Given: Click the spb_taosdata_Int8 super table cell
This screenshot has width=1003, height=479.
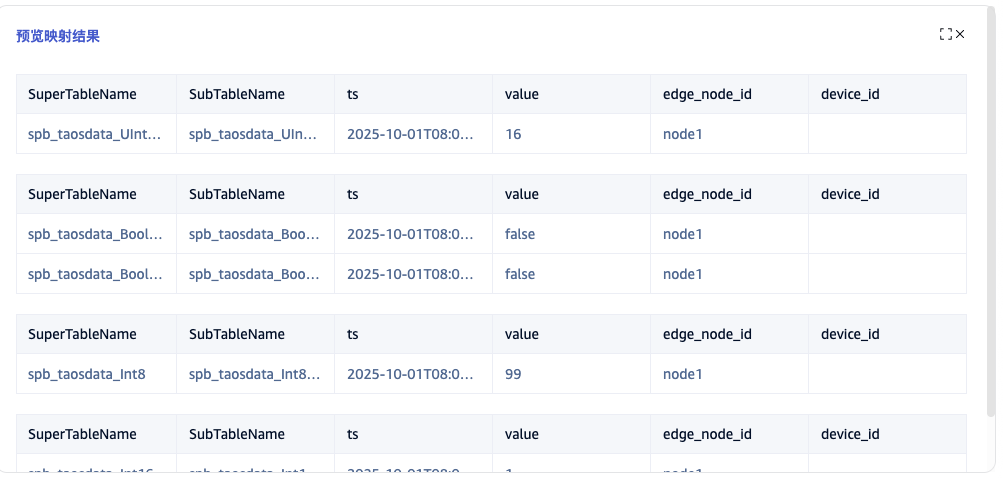Looking at the screenshot, I should point(87,374).
